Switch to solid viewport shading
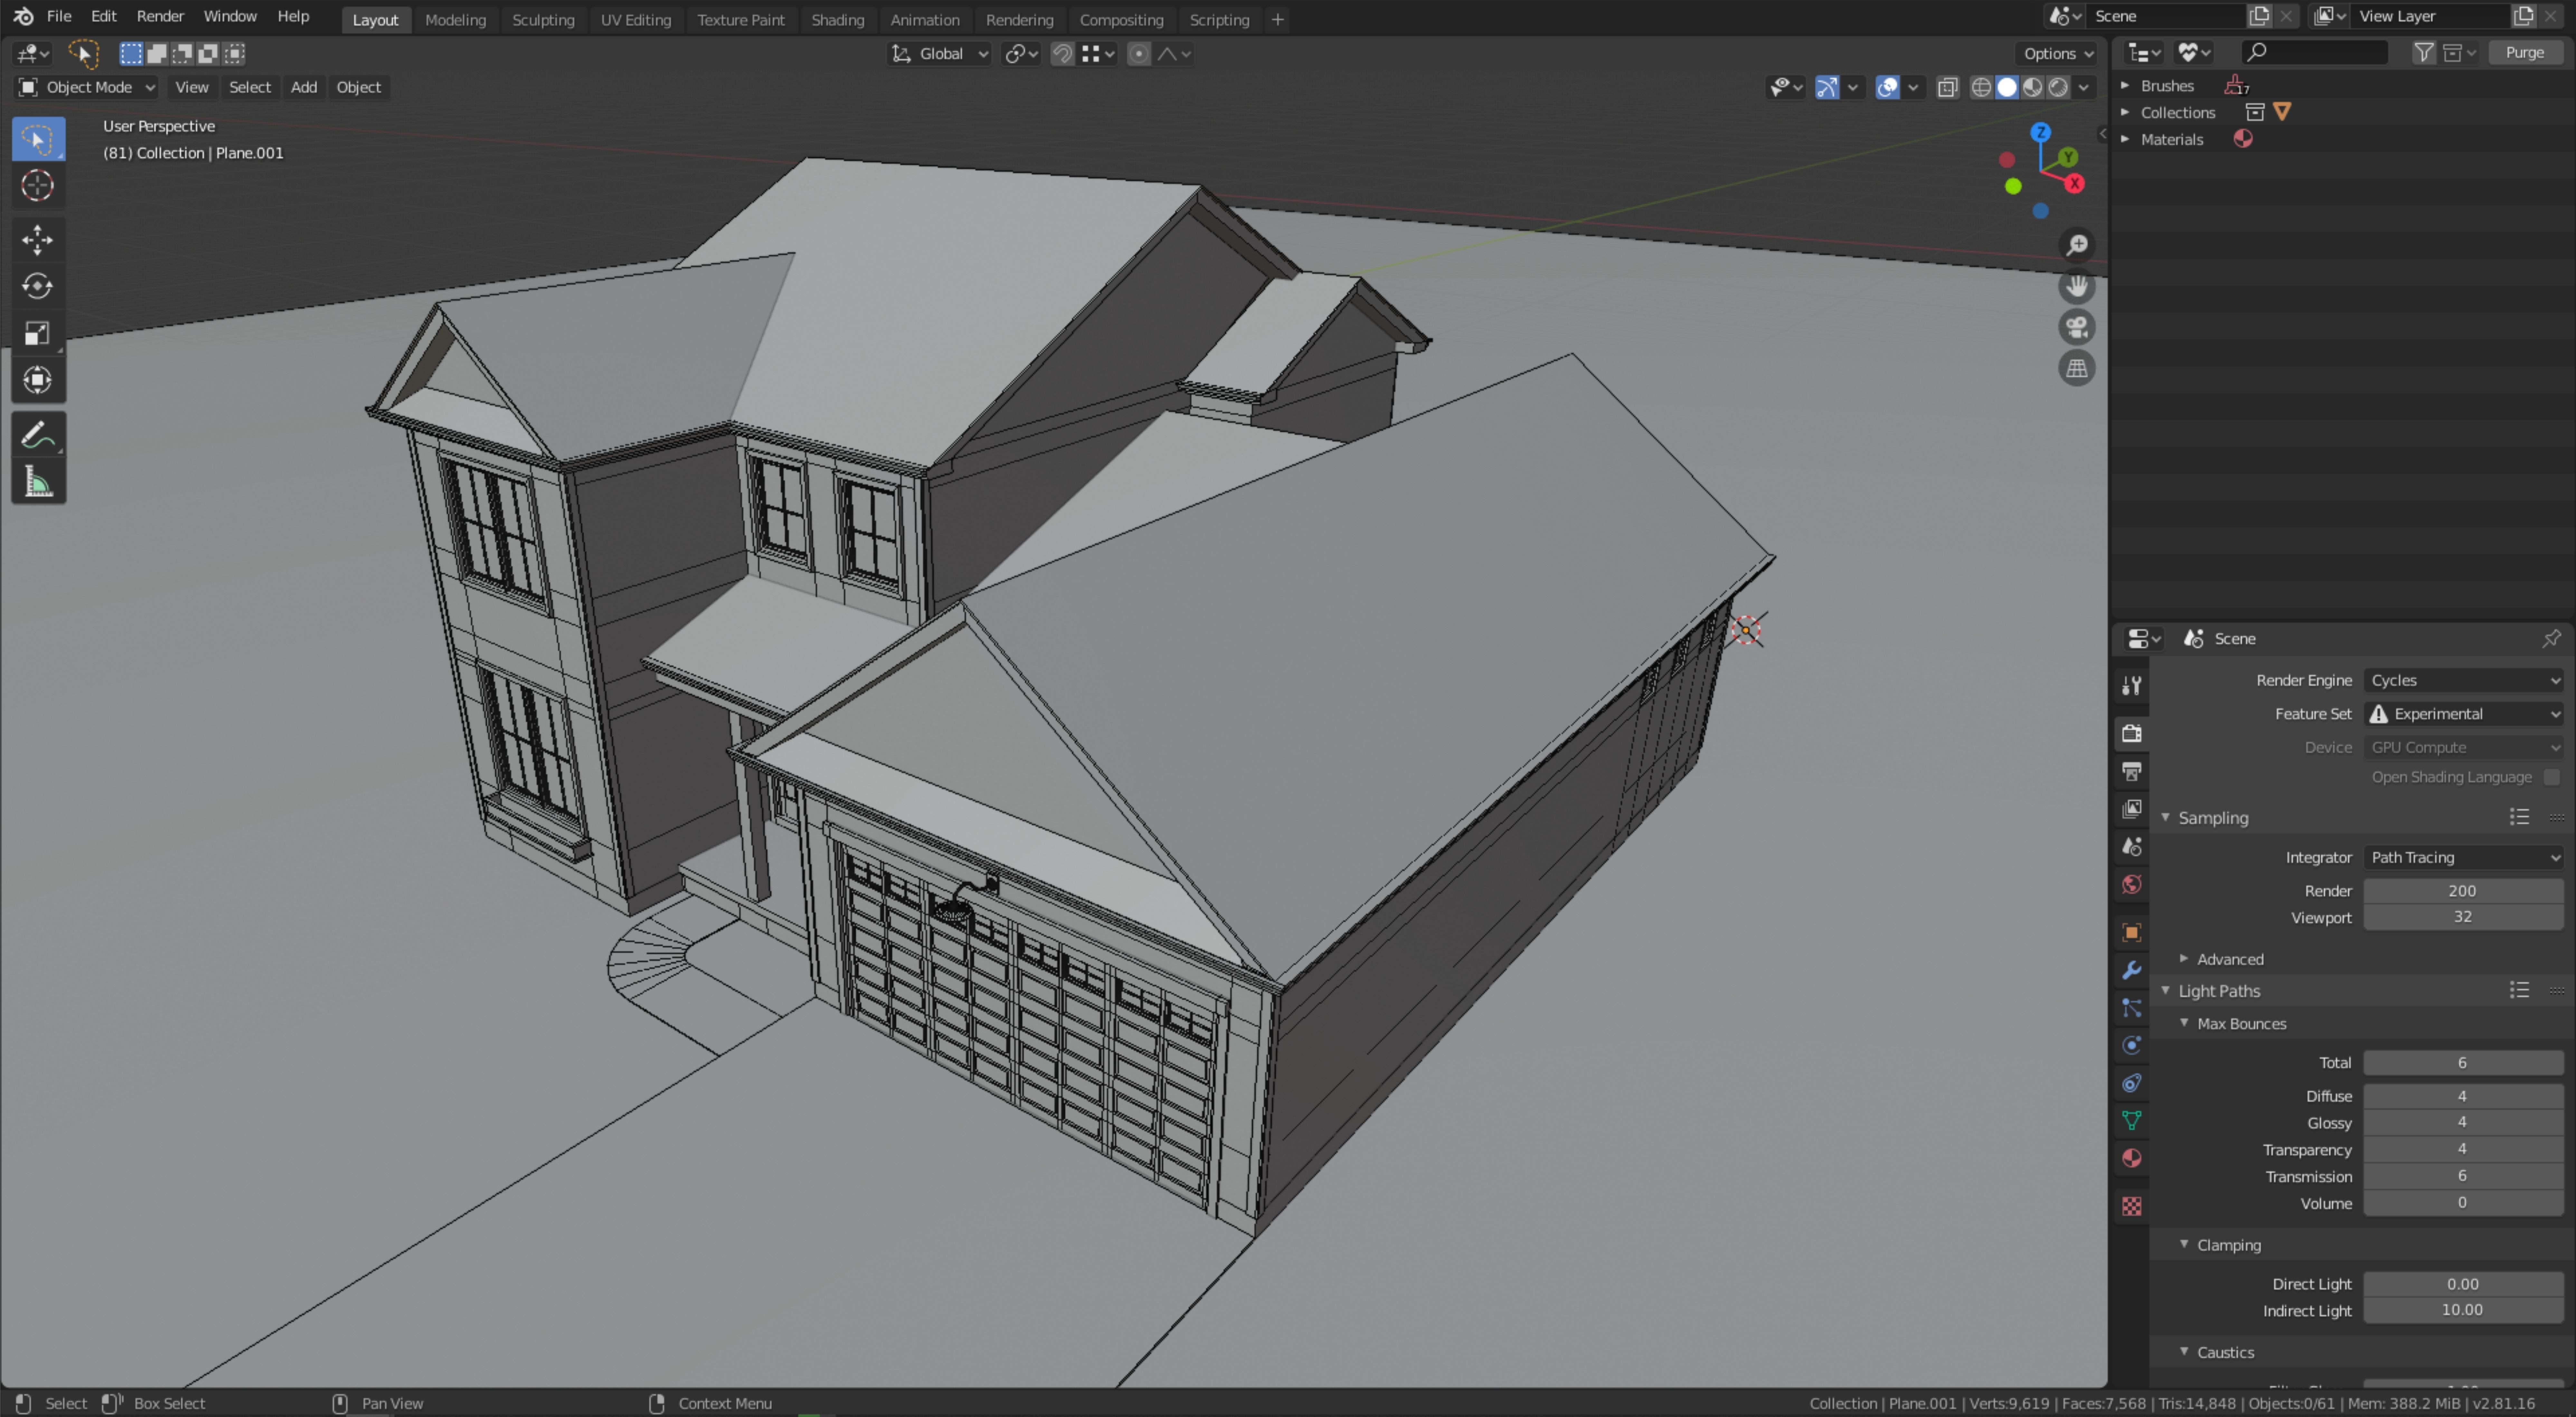This screenshot has width=2576, height=1417. tap(2007, 88)
